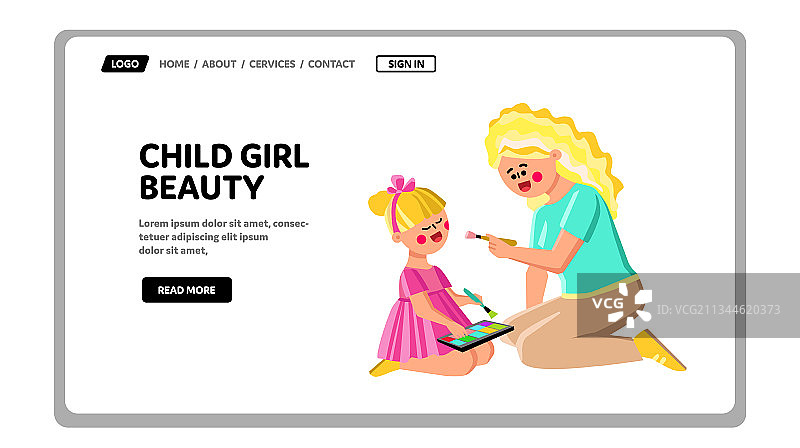This screenshot has width=800, height=448.
Task: Click the Child Girl Beauty headline
Action: [x=224, y=171]
